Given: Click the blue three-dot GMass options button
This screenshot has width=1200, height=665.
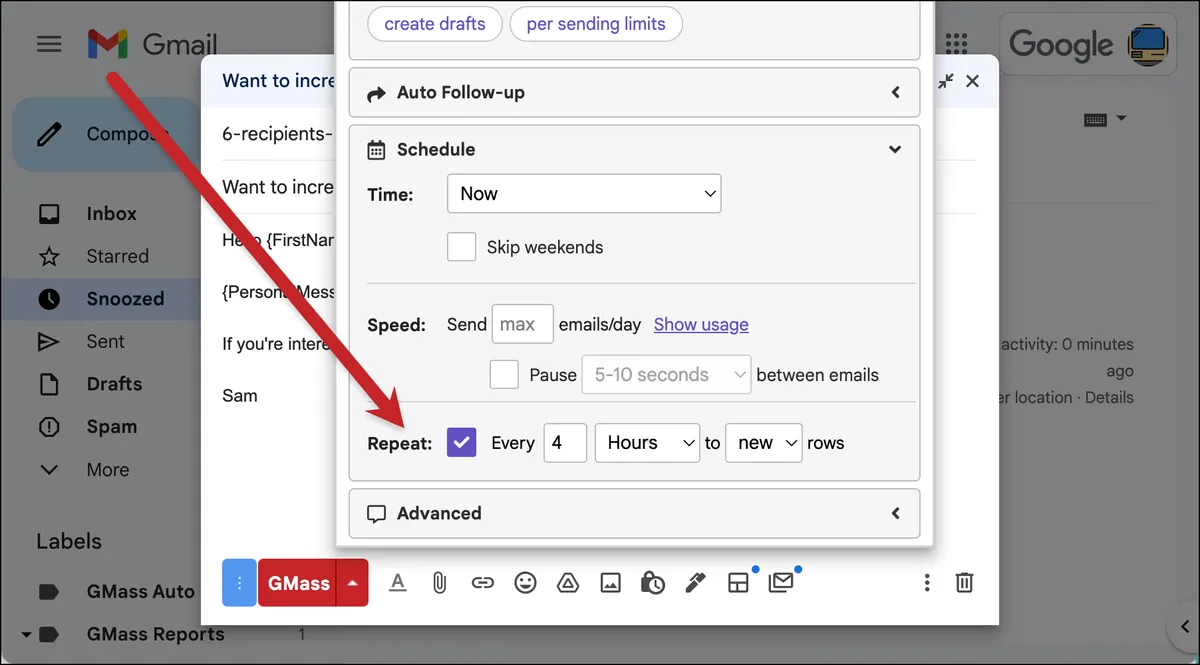Looking at the screenshot, I should pyautogui.click(x=239, y=583).
